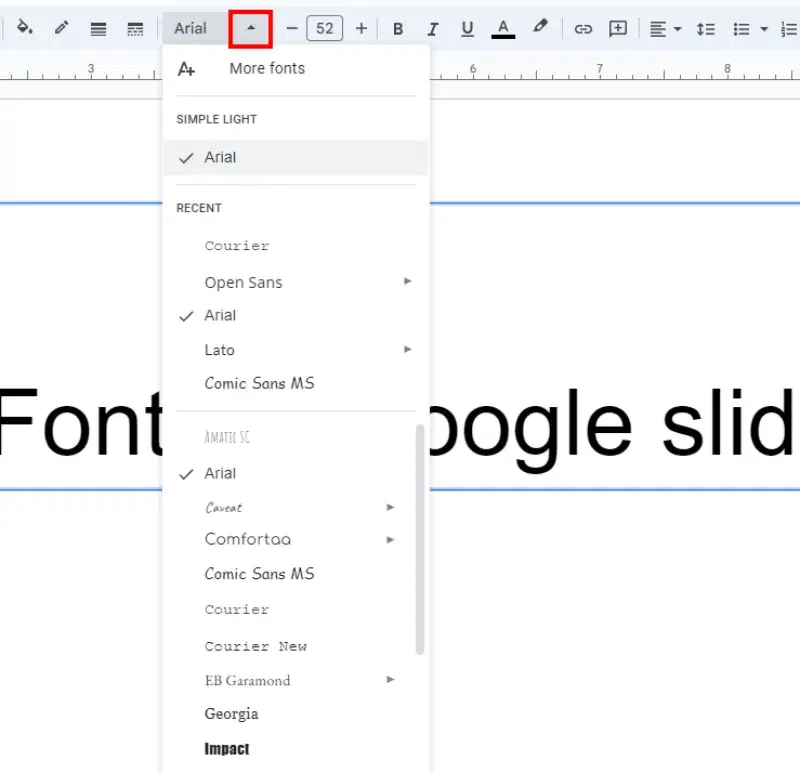Expand the bulleted list dropdown arrow
The height and width of the screenshot is (773, 800).
pyautogui.click(x=764, y=29)
